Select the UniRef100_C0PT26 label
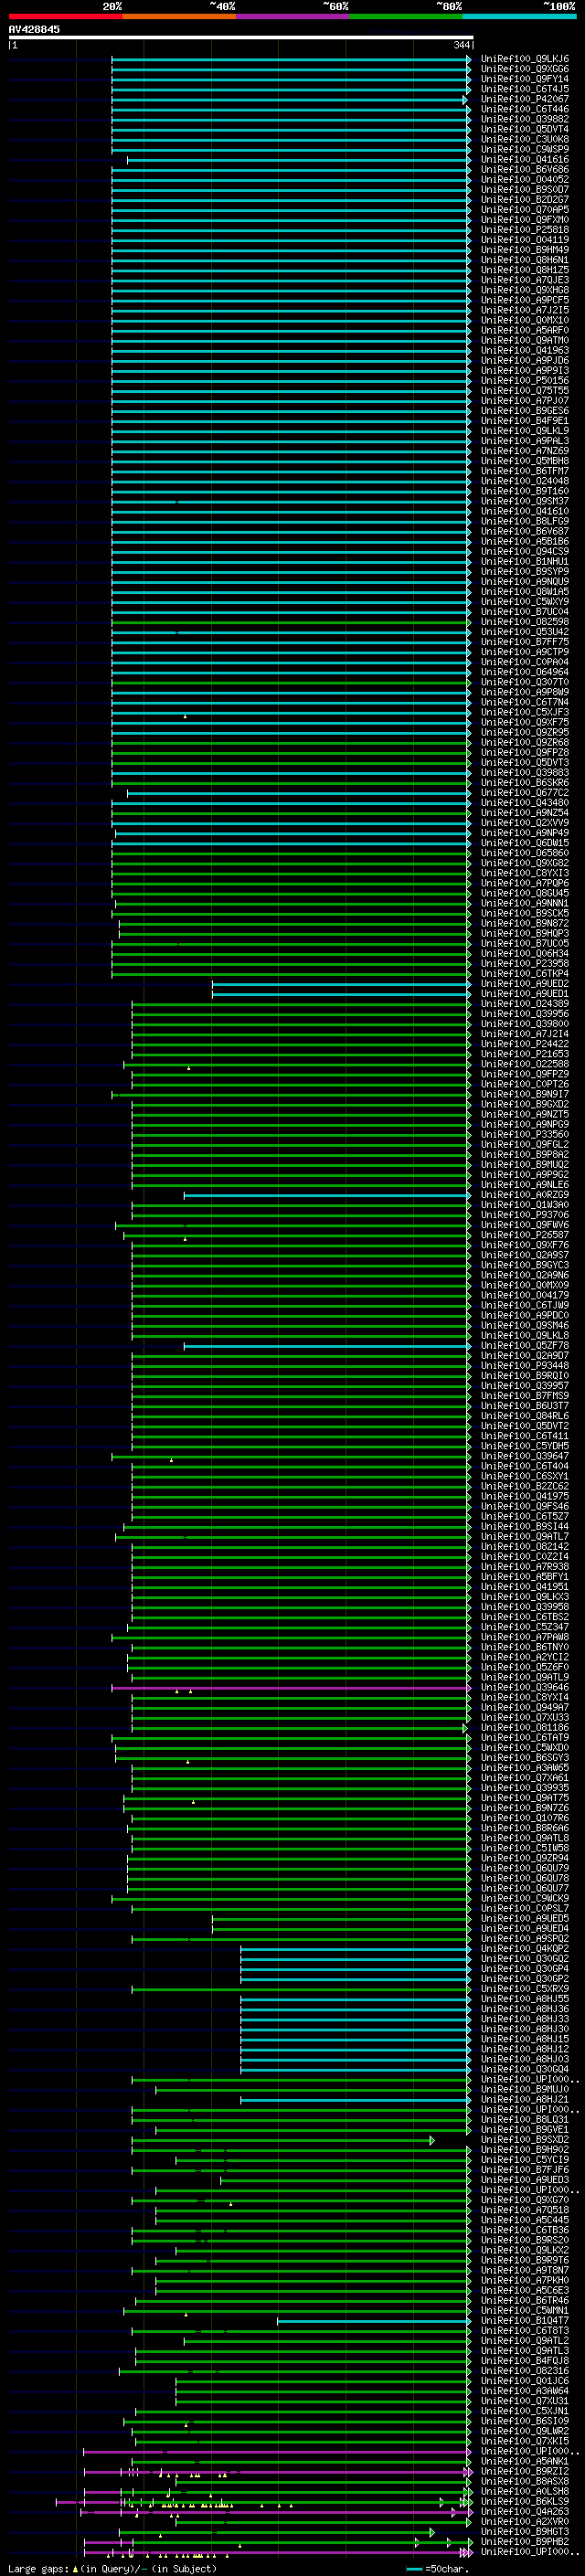The image size is (585, 2576). click(524, 1084)
